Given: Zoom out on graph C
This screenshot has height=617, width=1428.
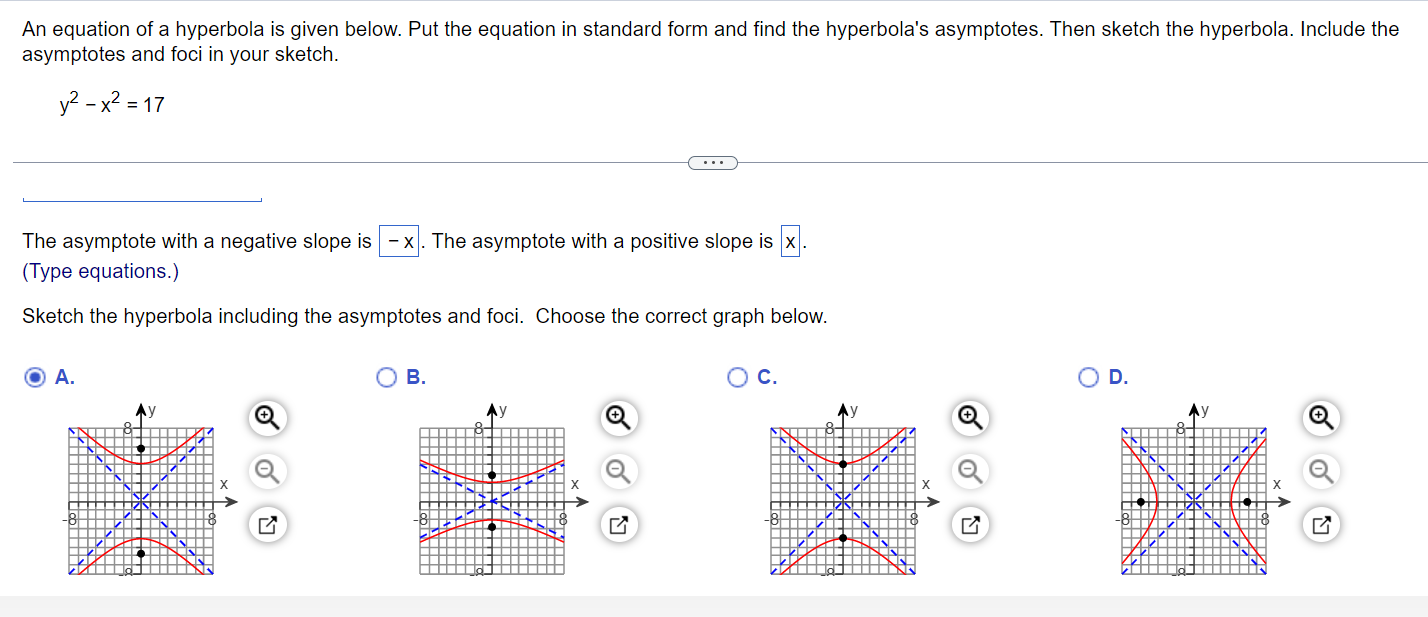Looking at the screenshot, I should [x=968, y=471].
